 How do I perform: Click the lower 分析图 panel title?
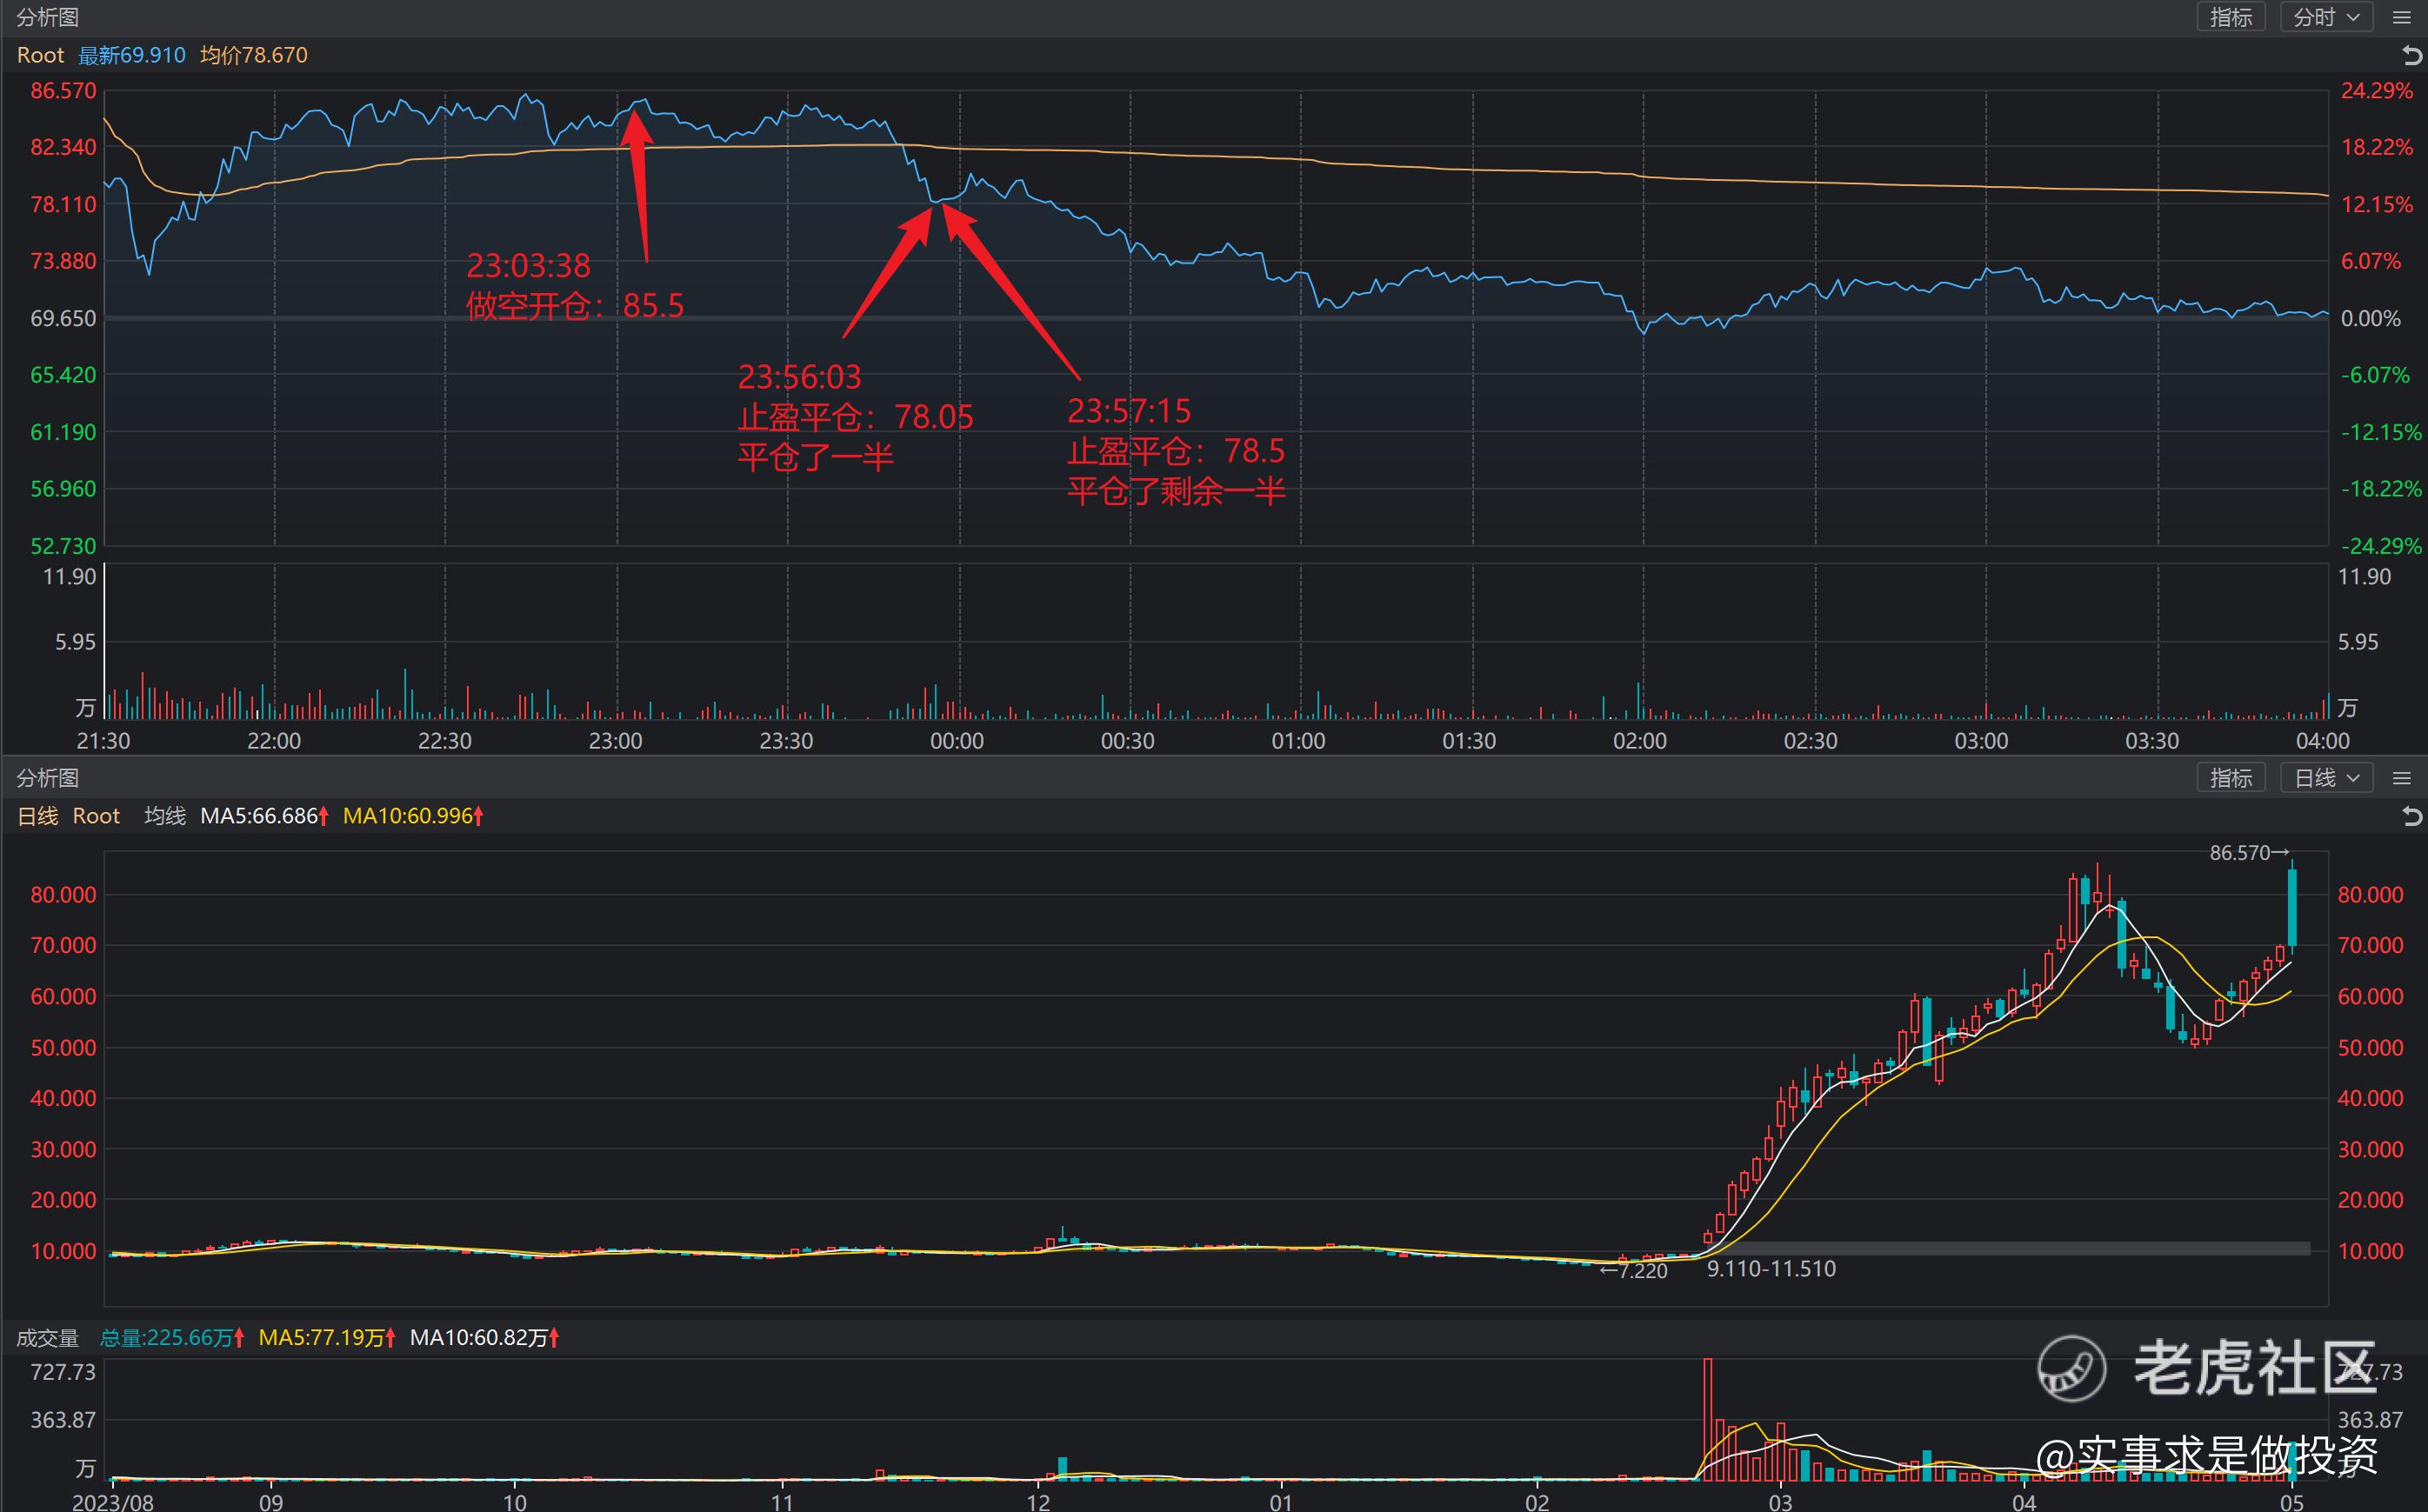point(47,778)
